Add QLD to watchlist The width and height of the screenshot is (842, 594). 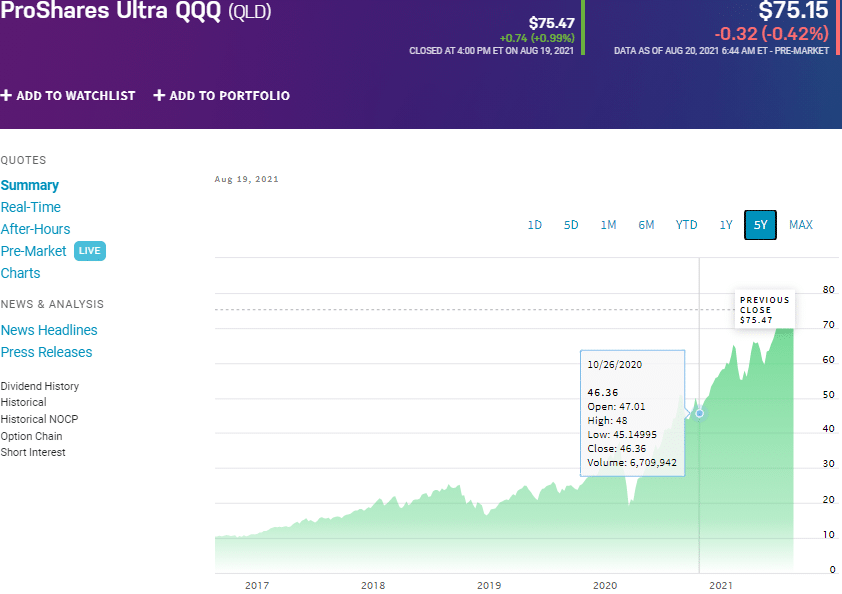pos(68,96)
